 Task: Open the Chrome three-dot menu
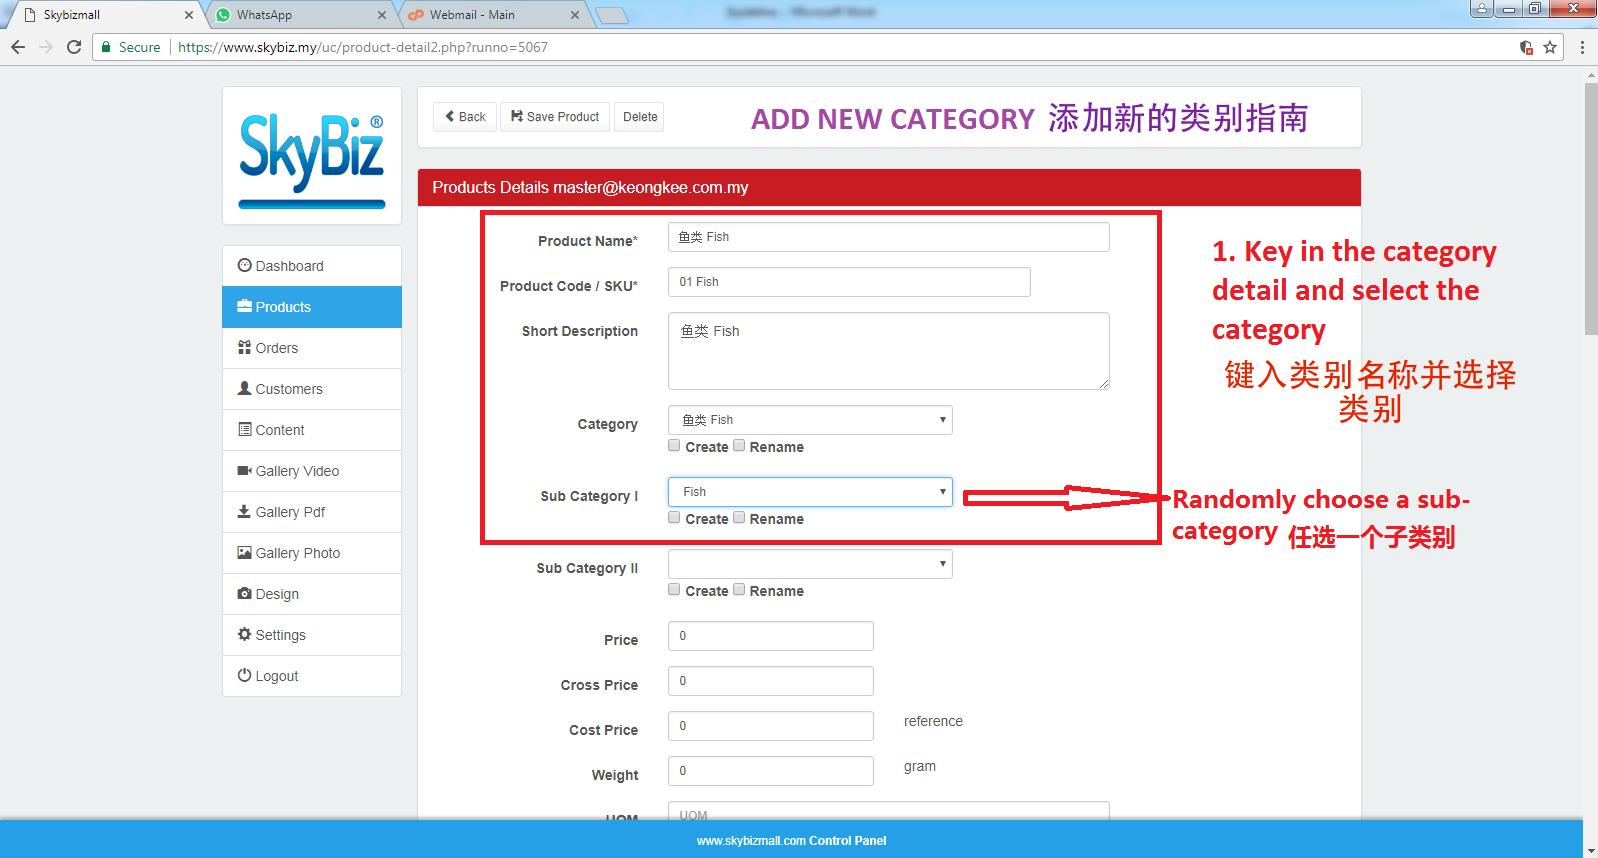coord(1582,47)
